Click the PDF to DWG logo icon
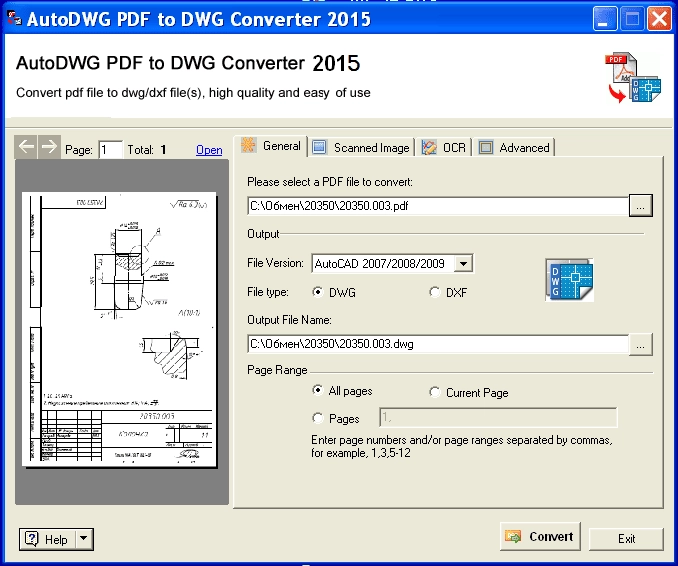Screen dimensions: 678x566 [x=633, y=77]
